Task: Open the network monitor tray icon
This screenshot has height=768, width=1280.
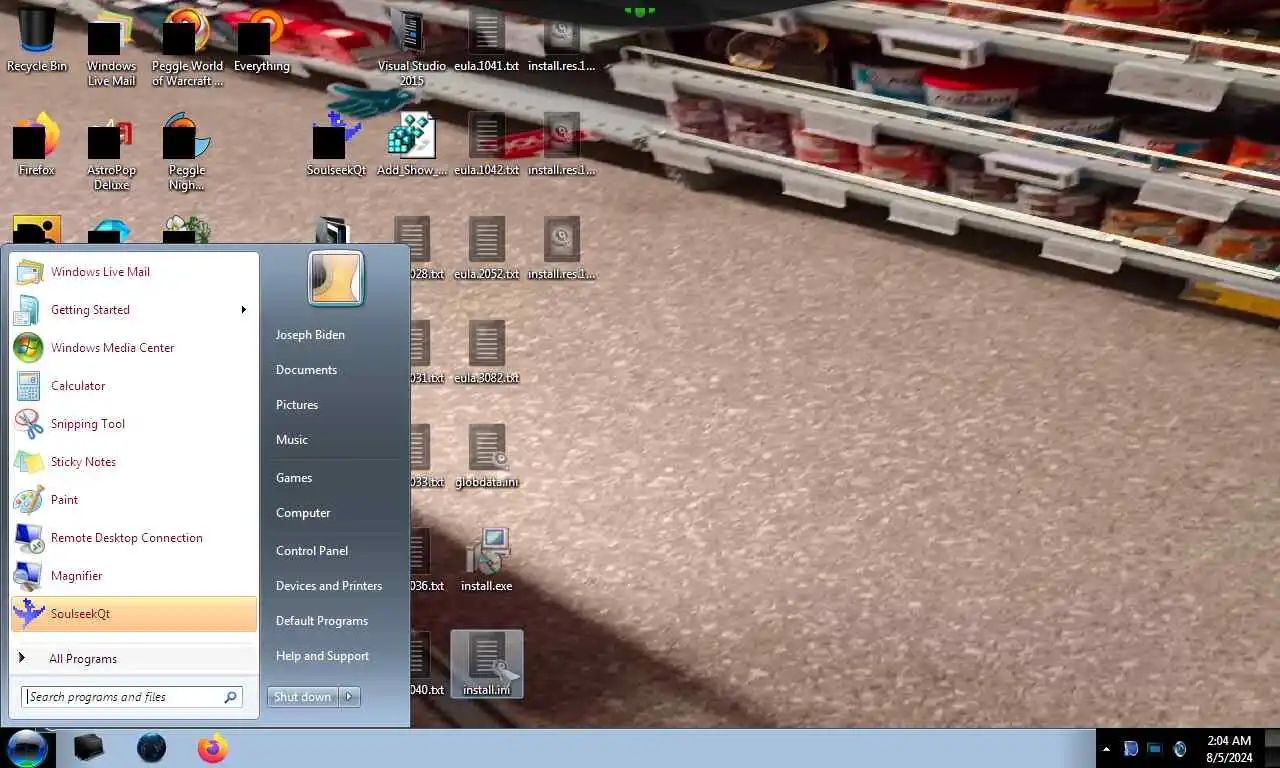Action: click(x=1155, y=749)
